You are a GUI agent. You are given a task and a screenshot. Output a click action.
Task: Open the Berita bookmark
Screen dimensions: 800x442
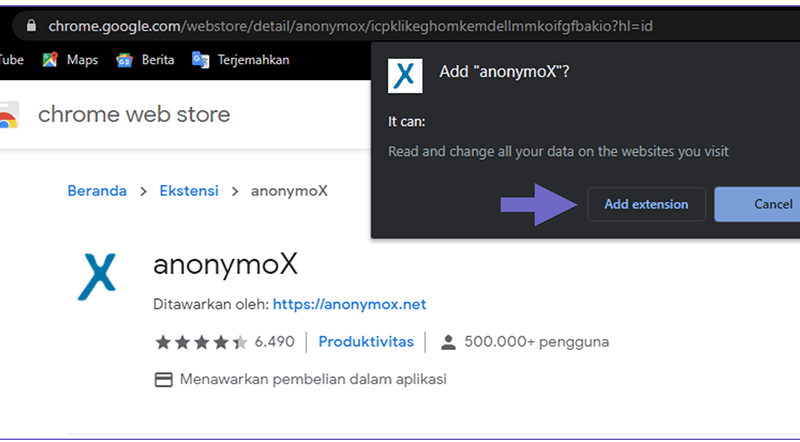click(145, 60)
